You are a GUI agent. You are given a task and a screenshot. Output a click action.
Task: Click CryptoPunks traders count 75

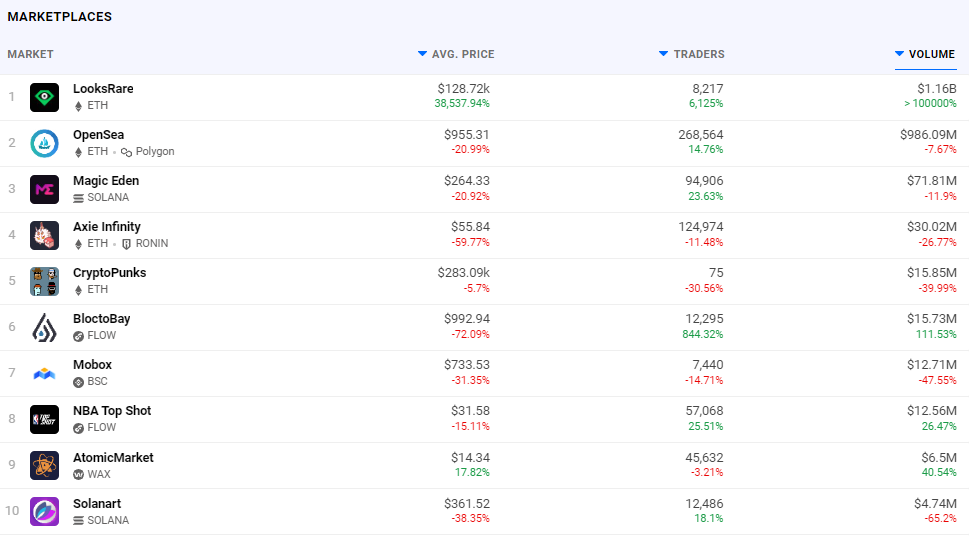[x=716, y=273]
